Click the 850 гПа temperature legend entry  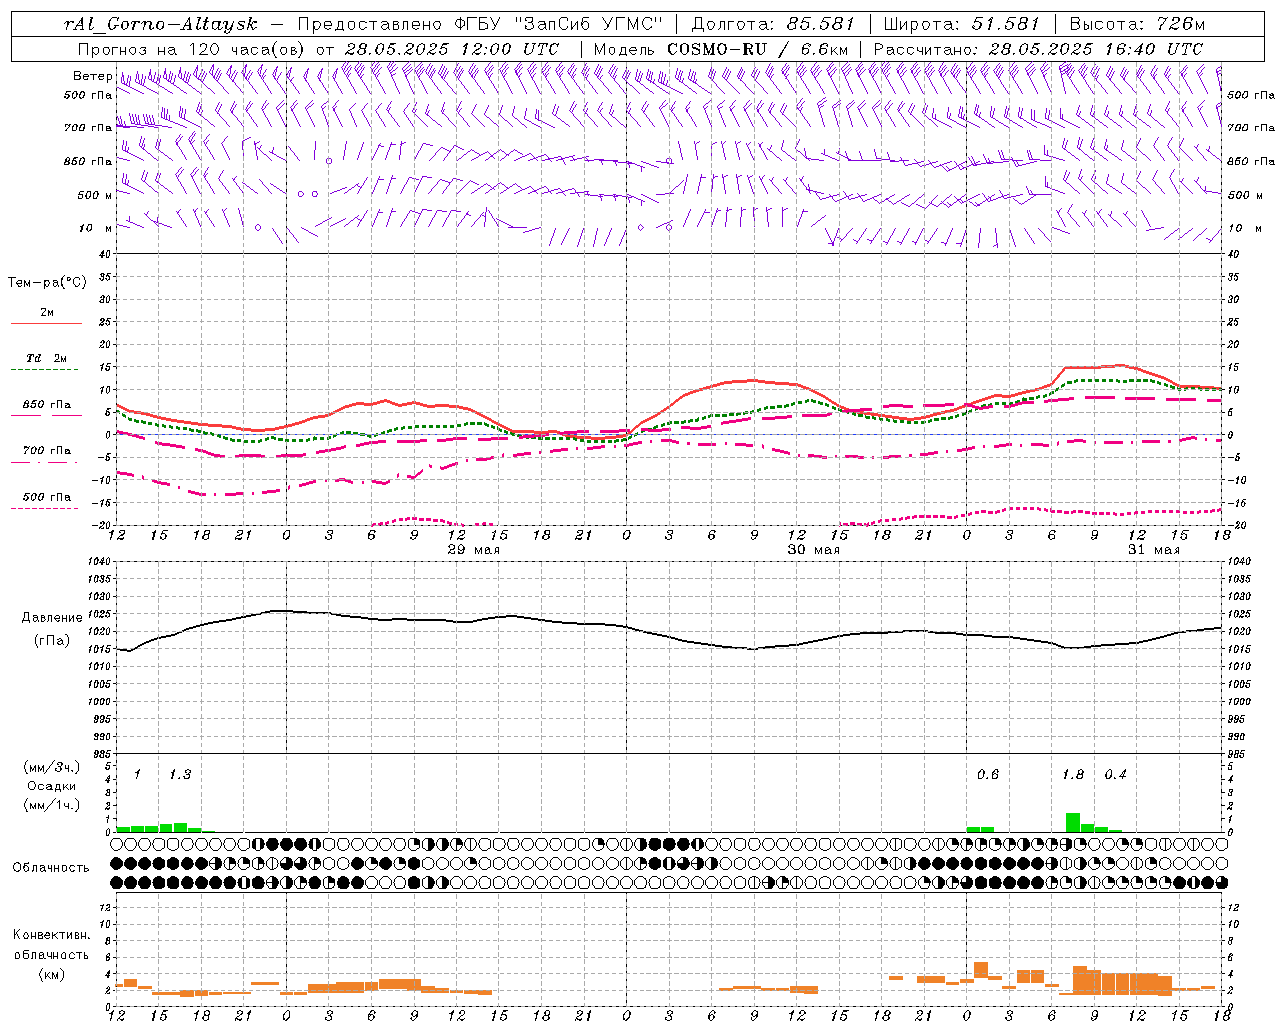[x=47, y=405]
